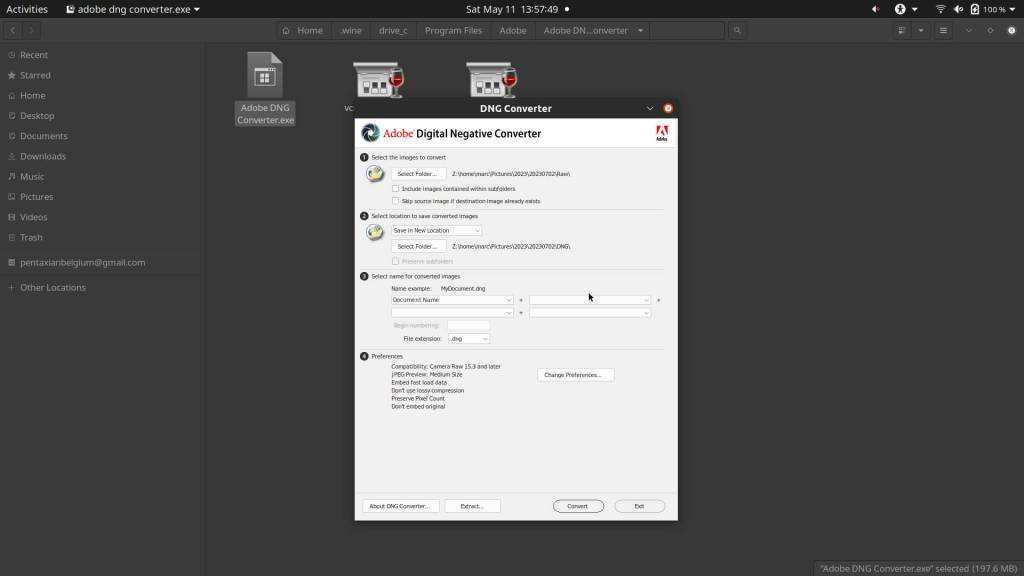1024x576 pixels.
Task: Click the source path text ending in Raw\
Action: pyautogui.click(x=511, y=174)
